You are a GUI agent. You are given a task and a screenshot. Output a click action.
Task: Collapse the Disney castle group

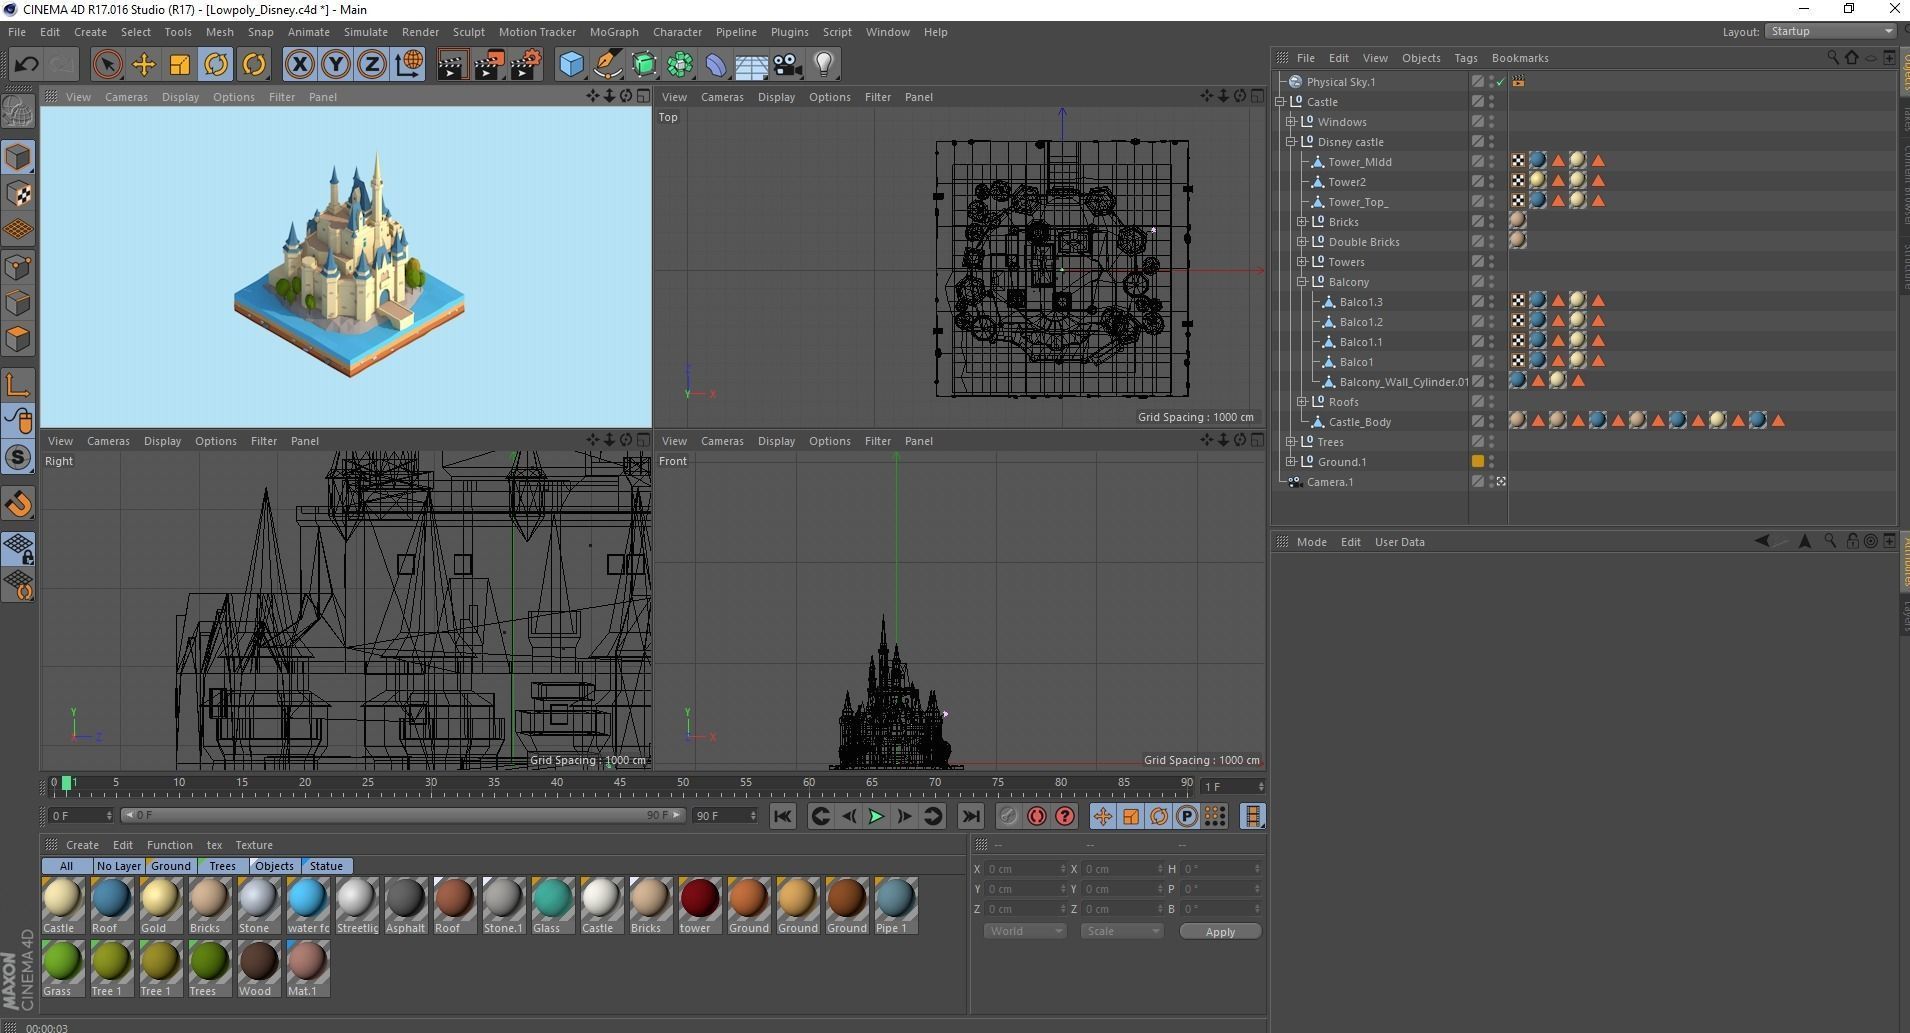coord(1291,142)
